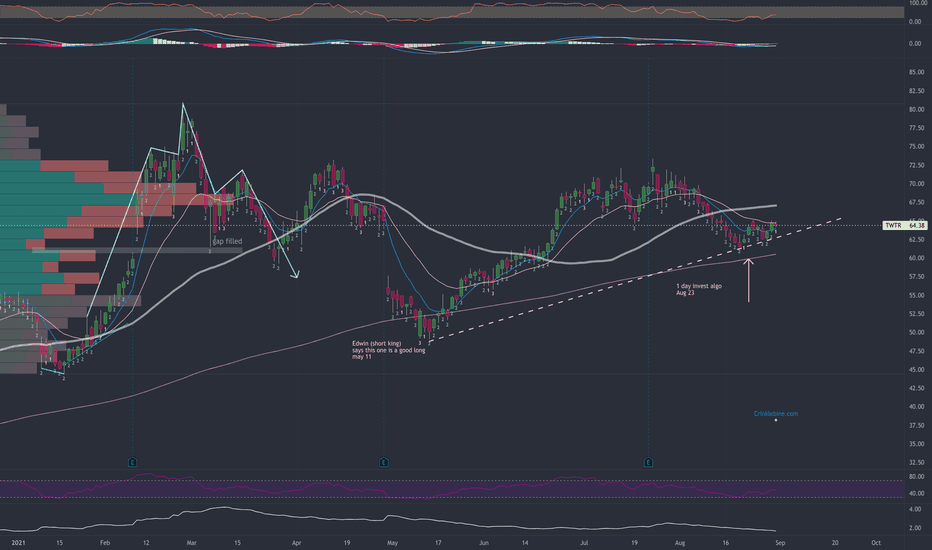This screenshot has height=550, width=932.
Task: Click the earnings E marker before May
Action: click(x=384, y=462)
